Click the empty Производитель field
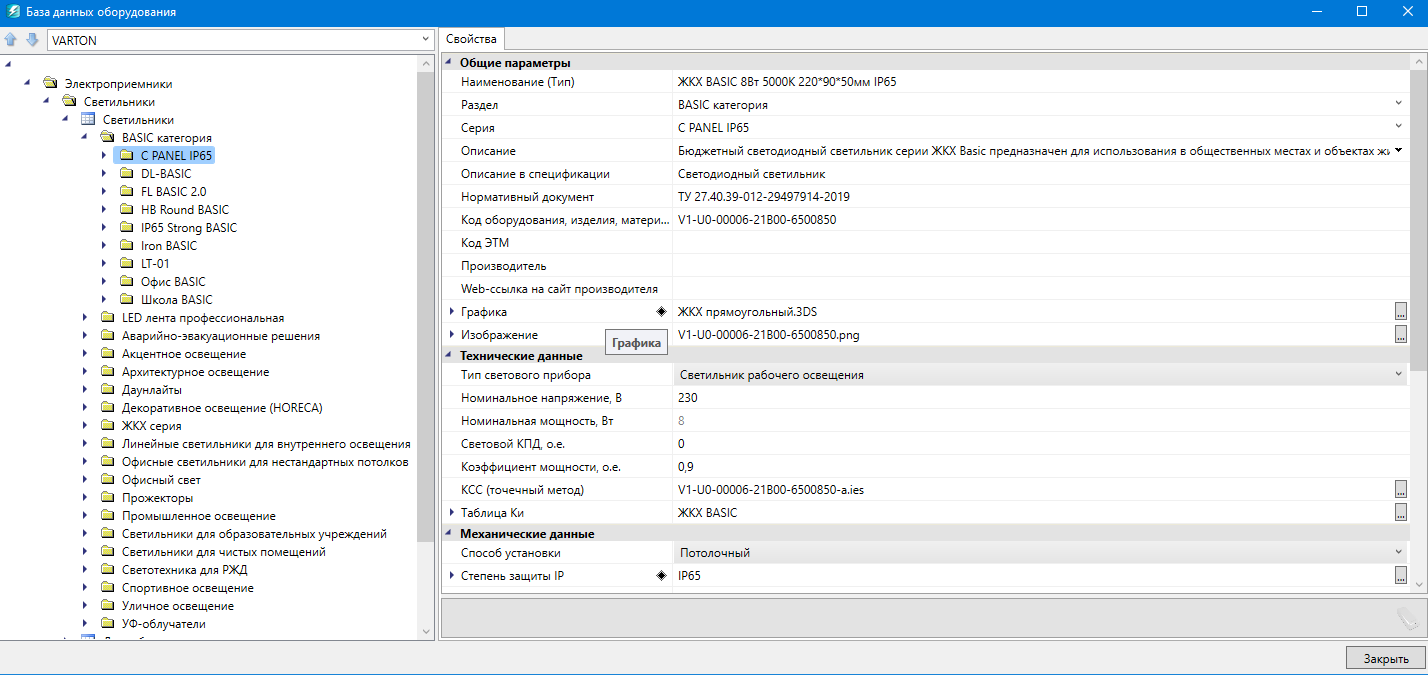1428x675 pixels. point(1041,266)
